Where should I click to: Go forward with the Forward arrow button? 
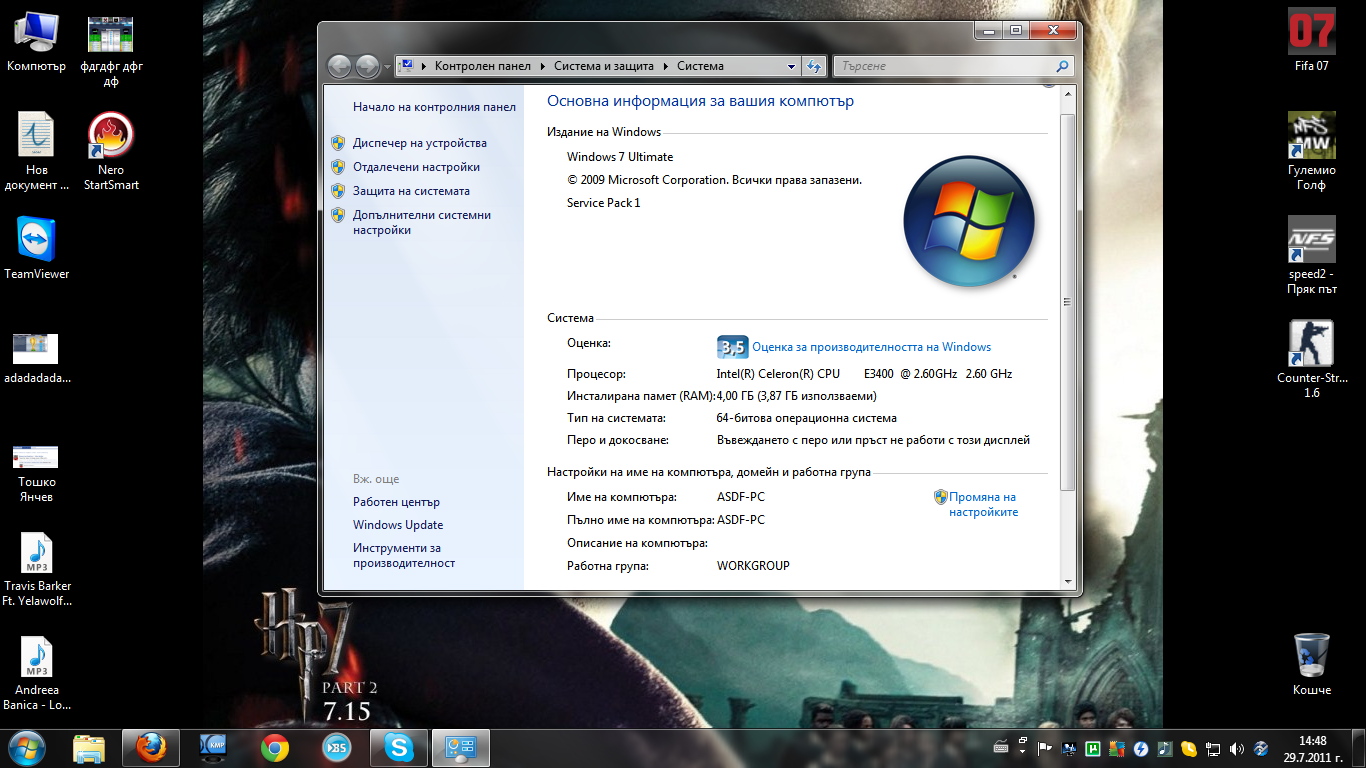367,66
